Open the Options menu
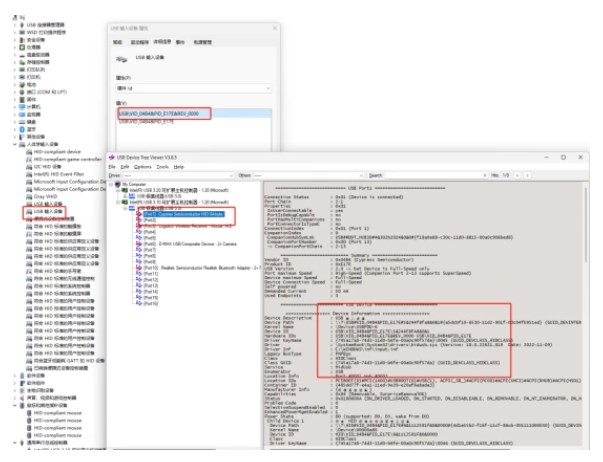 click(x=143, y=167)
